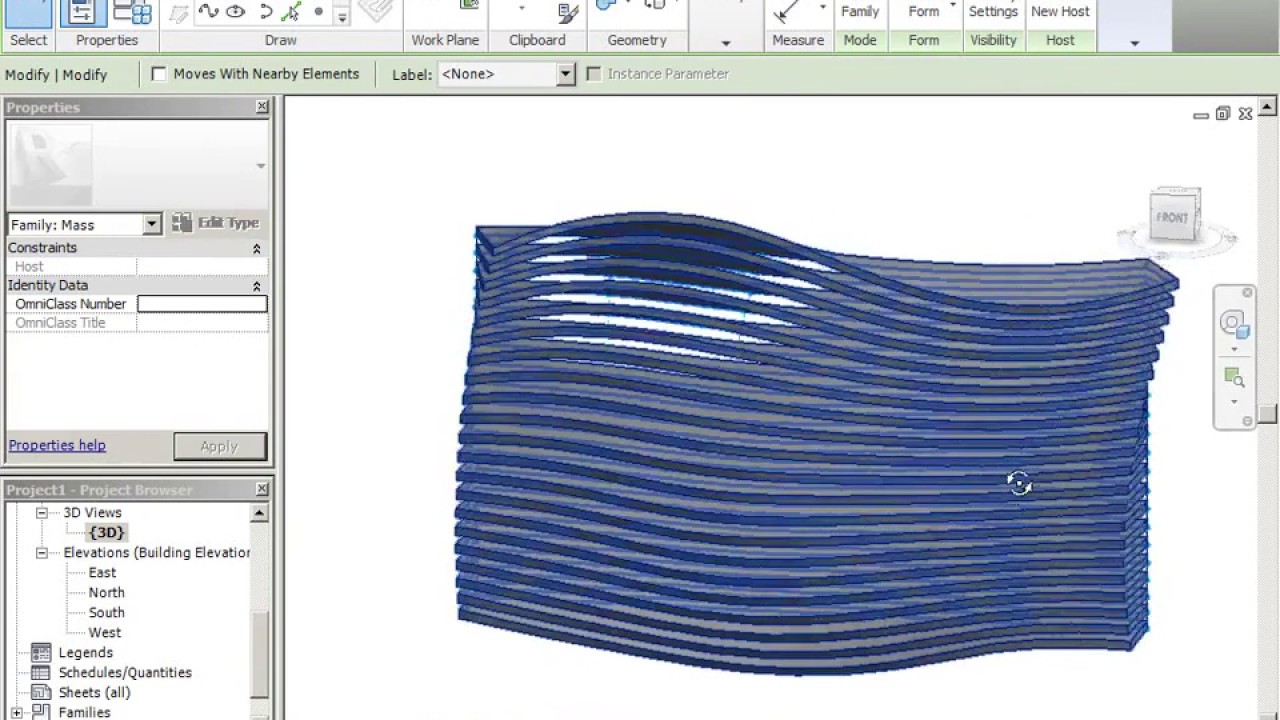Restore the 3D view window size
Image resolution: width=1280 pixels, height=720 pixels.
(x=1223, y=114)
